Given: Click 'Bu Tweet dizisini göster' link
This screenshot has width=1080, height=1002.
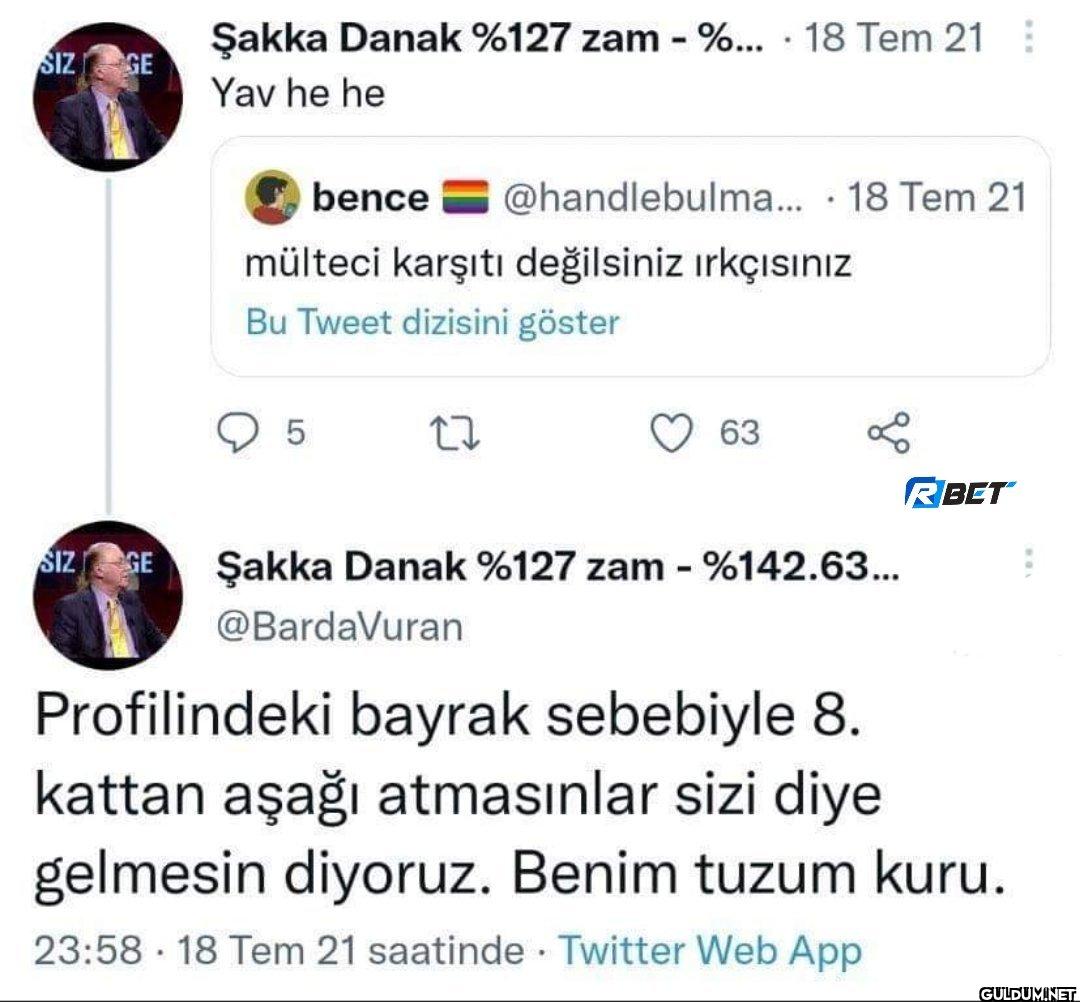Looking at the screenshot, I should click(432, 323).
